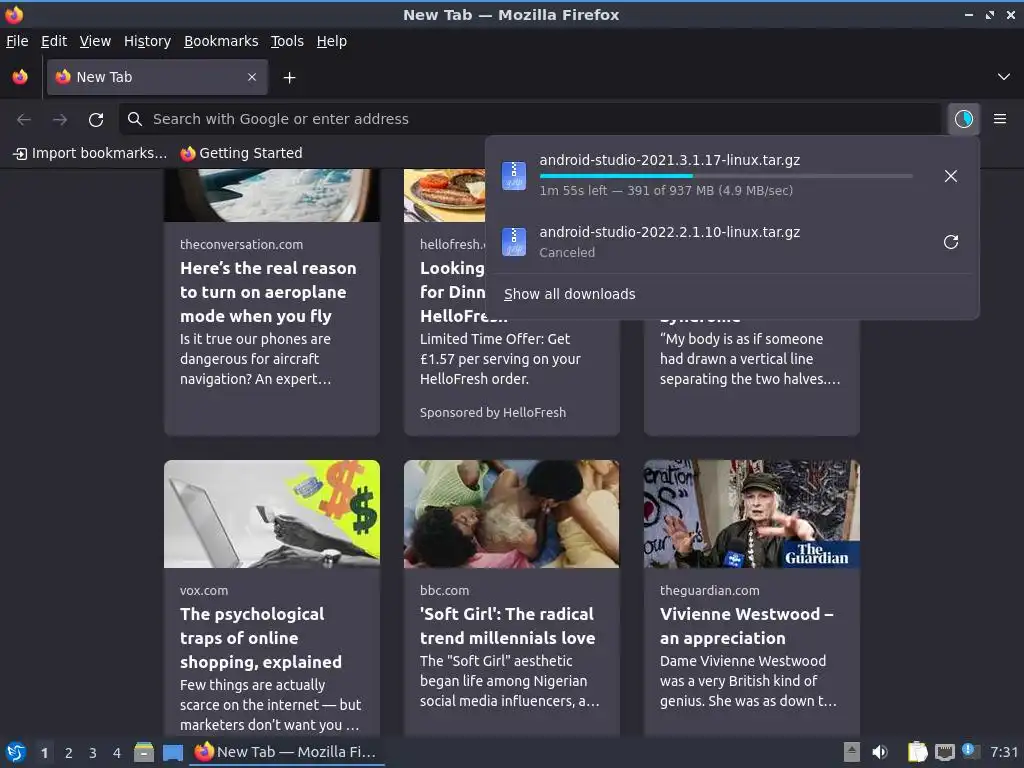Click the bbc.com article image
Image resolution: width=1024 pixels, height=768 pixels.
(511, 514)
